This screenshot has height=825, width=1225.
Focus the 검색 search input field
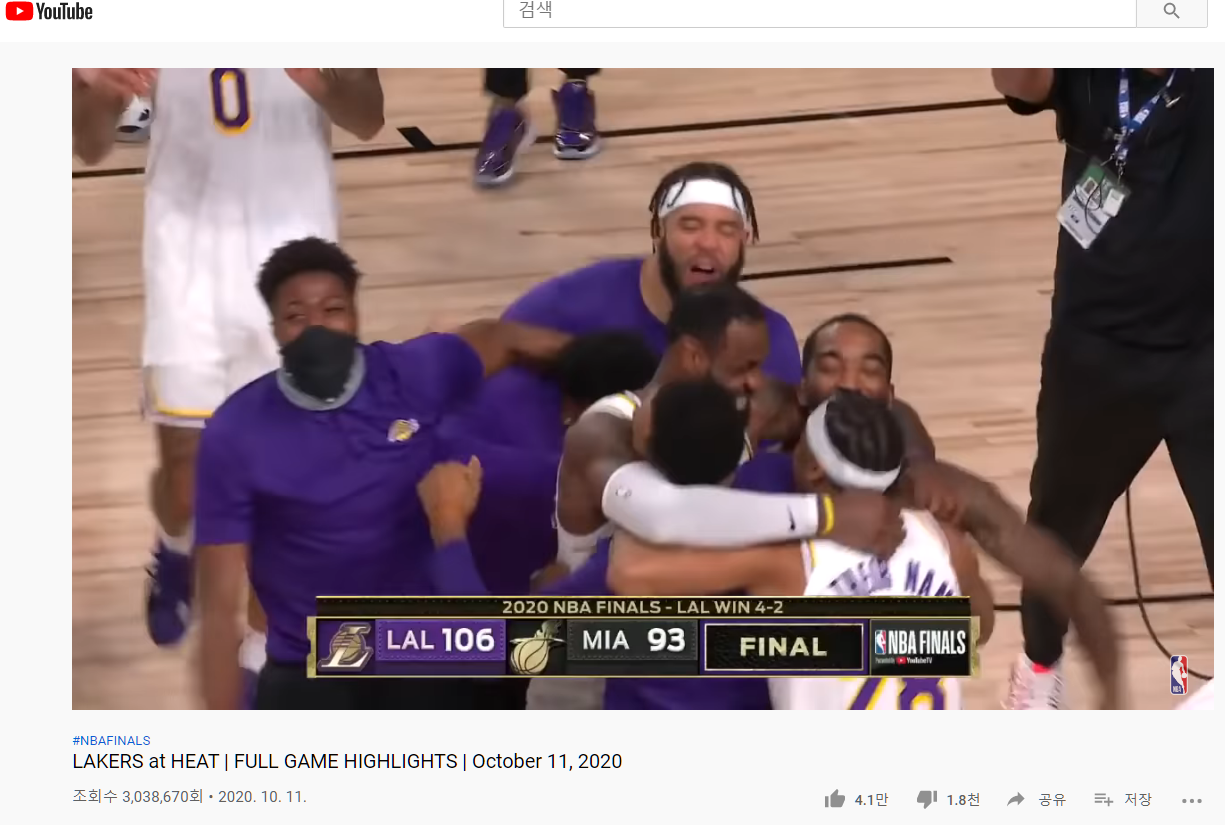point(820,12)
